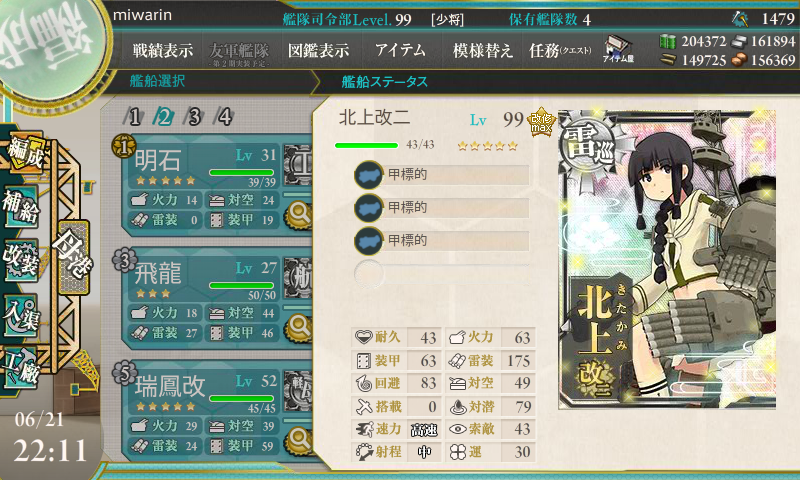Open the 改装 remodel sidebar icon

(x=21, y=260)
